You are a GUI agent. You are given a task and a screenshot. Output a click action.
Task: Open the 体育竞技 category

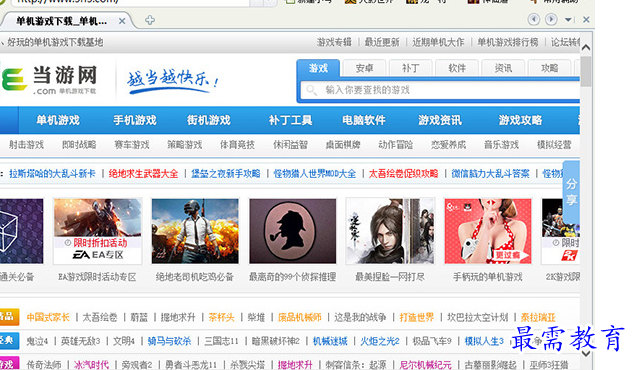237,144
